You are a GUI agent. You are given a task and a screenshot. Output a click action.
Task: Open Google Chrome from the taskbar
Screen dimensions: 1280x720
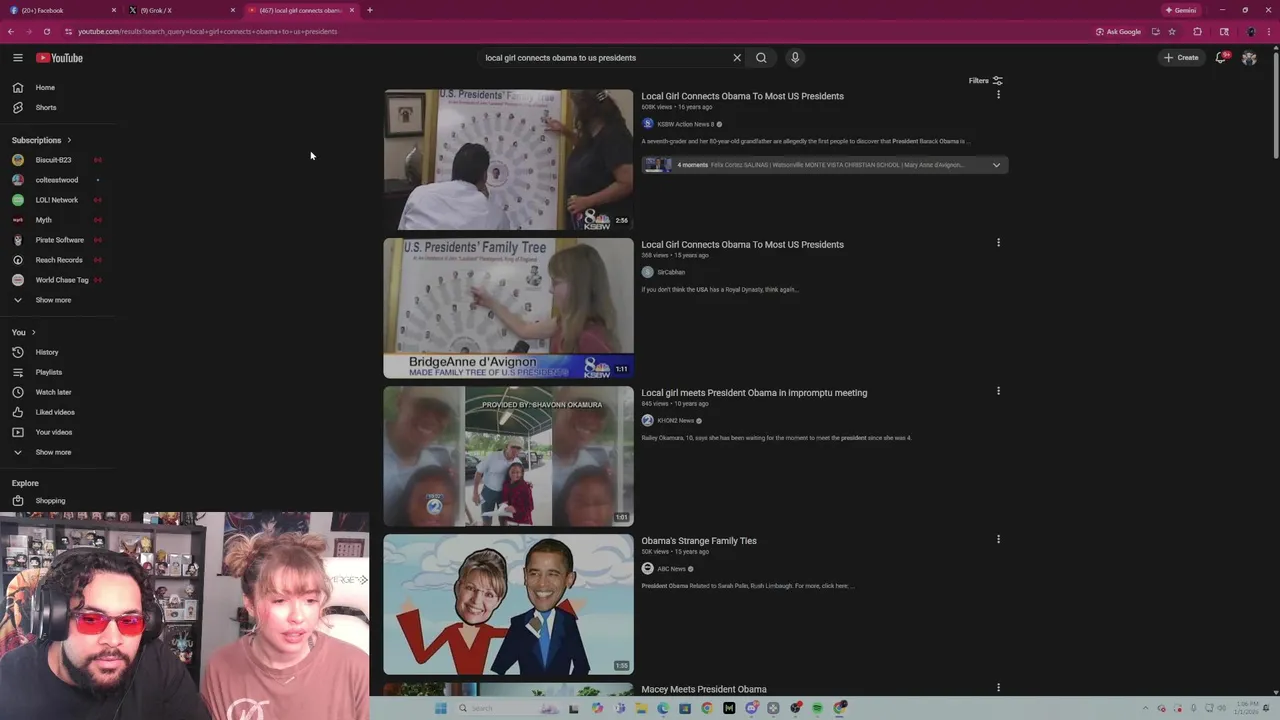(707, 708)
